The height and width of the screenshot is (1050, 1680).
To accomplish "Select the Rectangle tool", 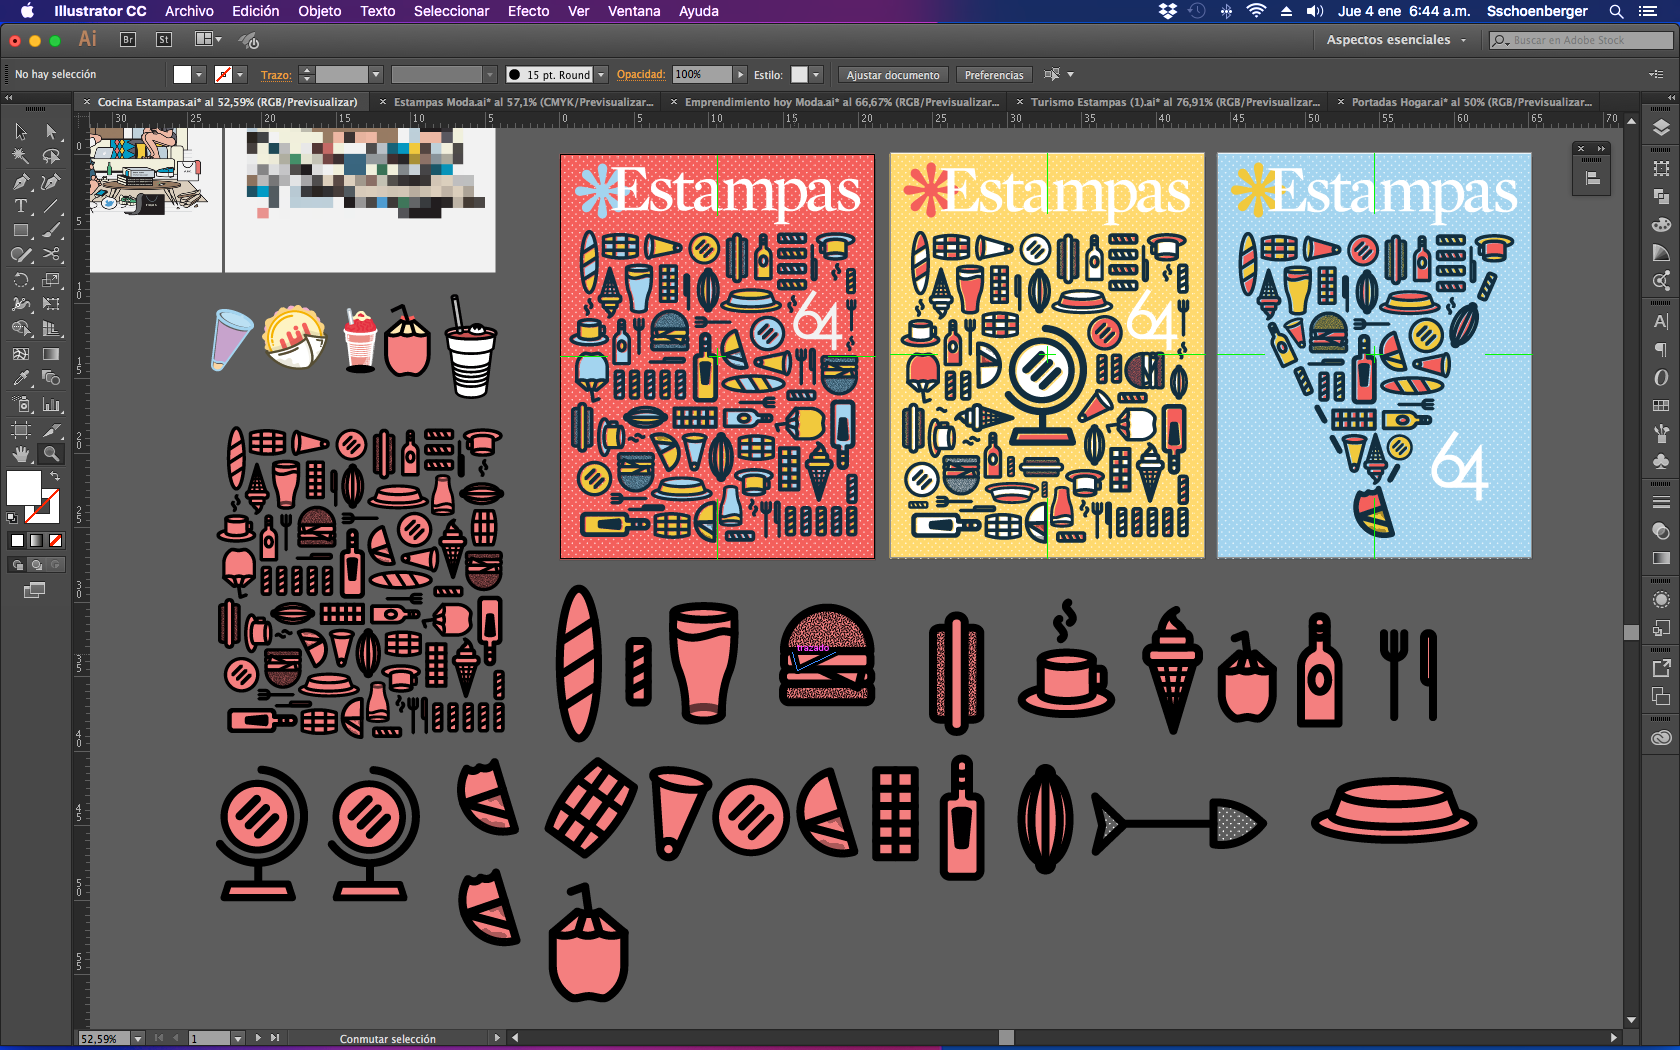I will point(21,231).
